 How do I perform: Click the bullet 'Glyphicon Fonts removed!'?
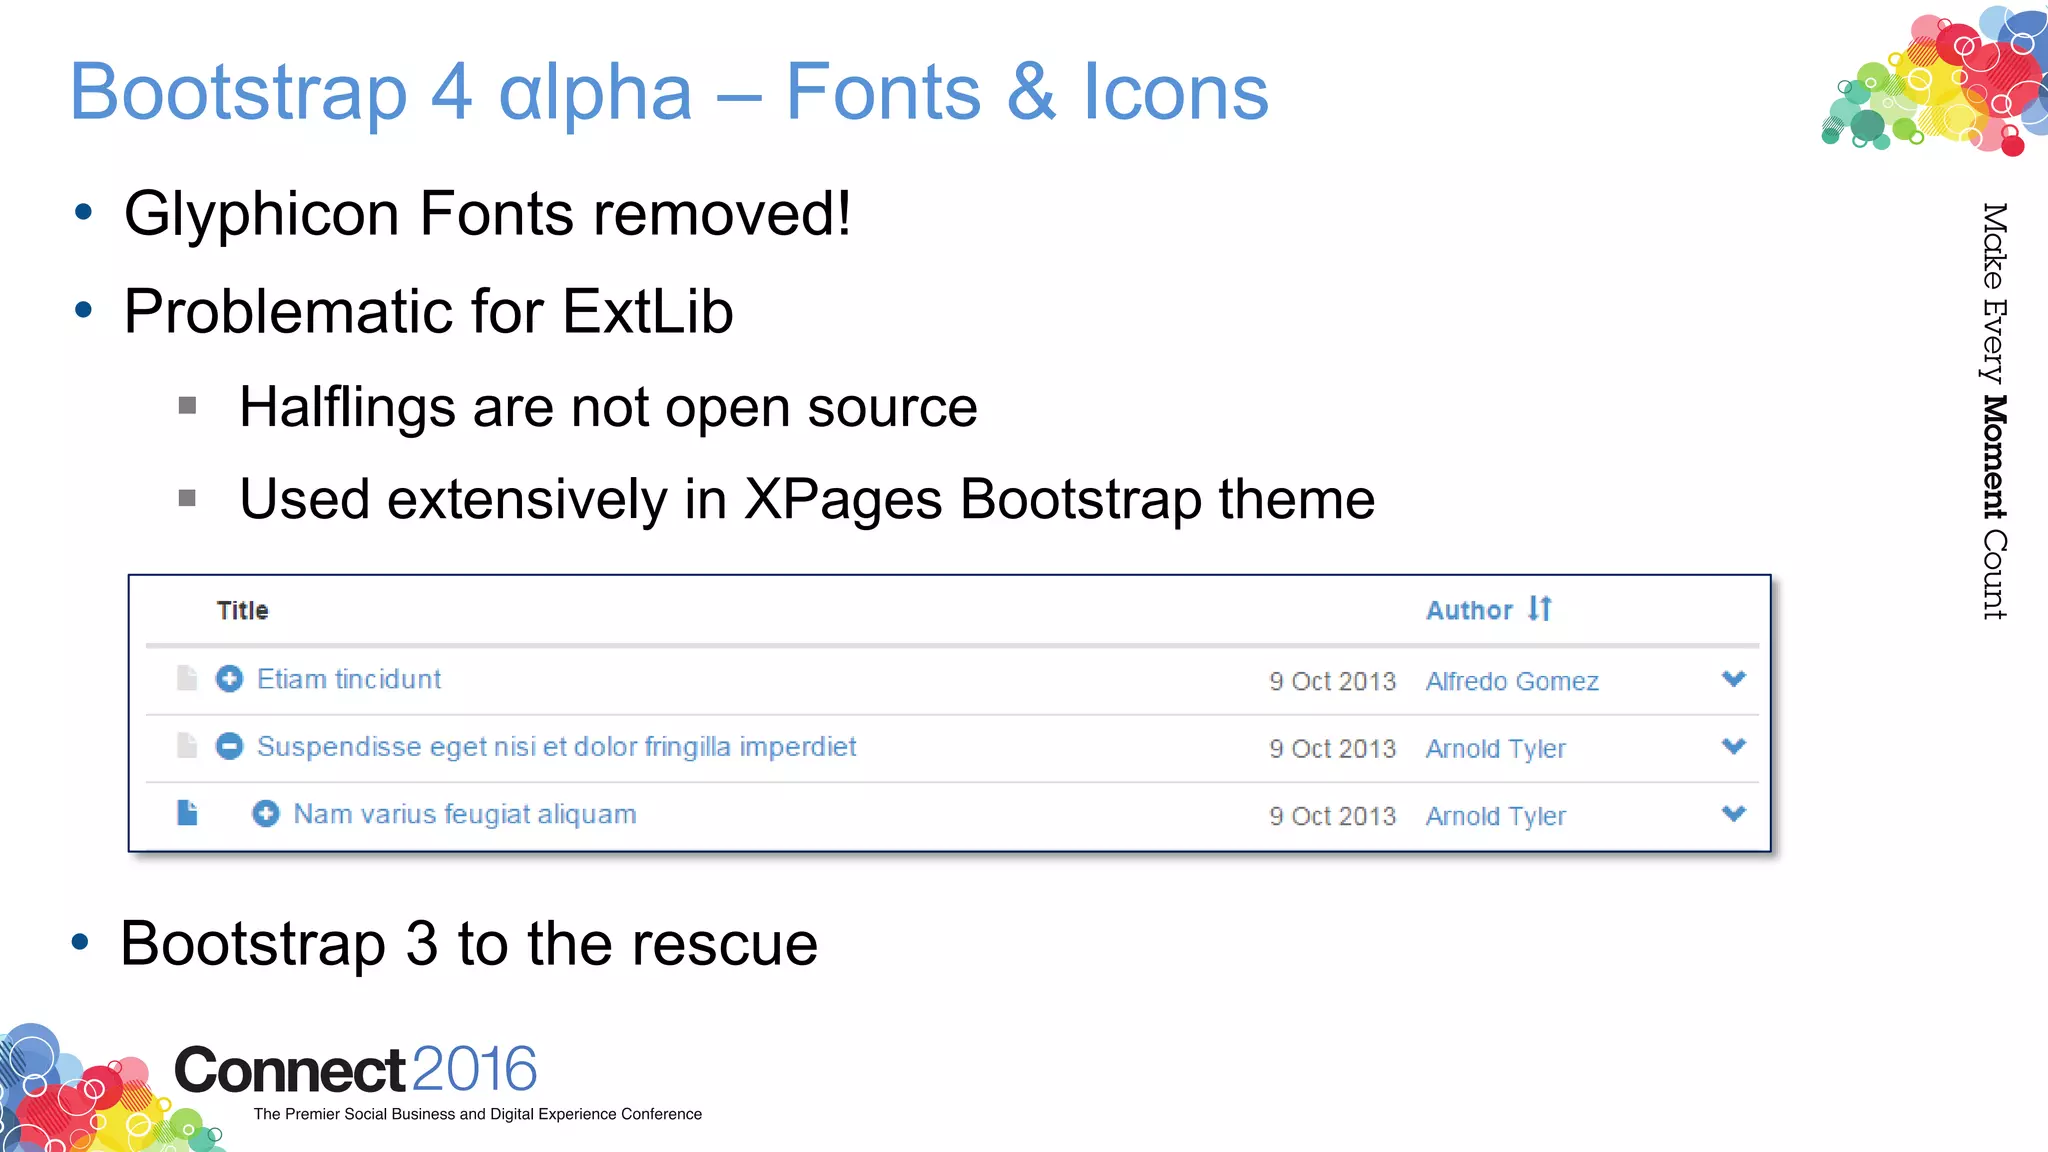[x=488, y=213]
